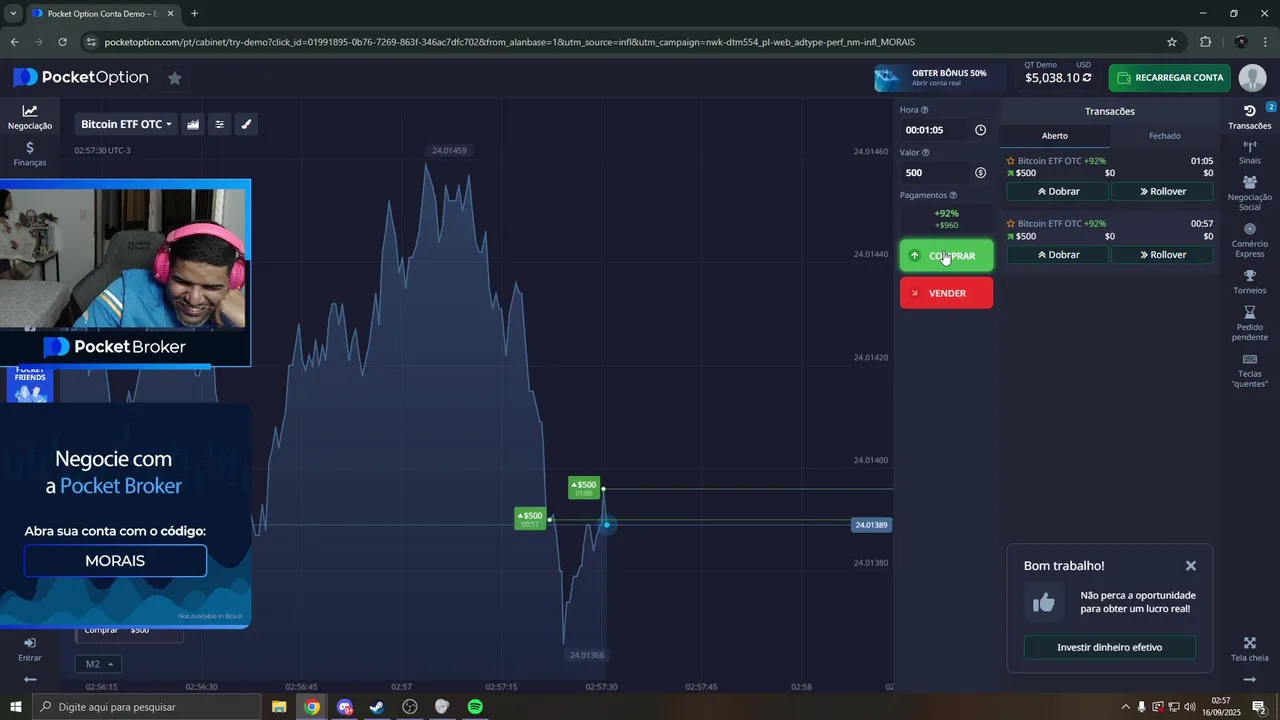Viewport: 1280px width, 720px height.
Task: Open File Explorer from the taskbar
Action: 279,707
